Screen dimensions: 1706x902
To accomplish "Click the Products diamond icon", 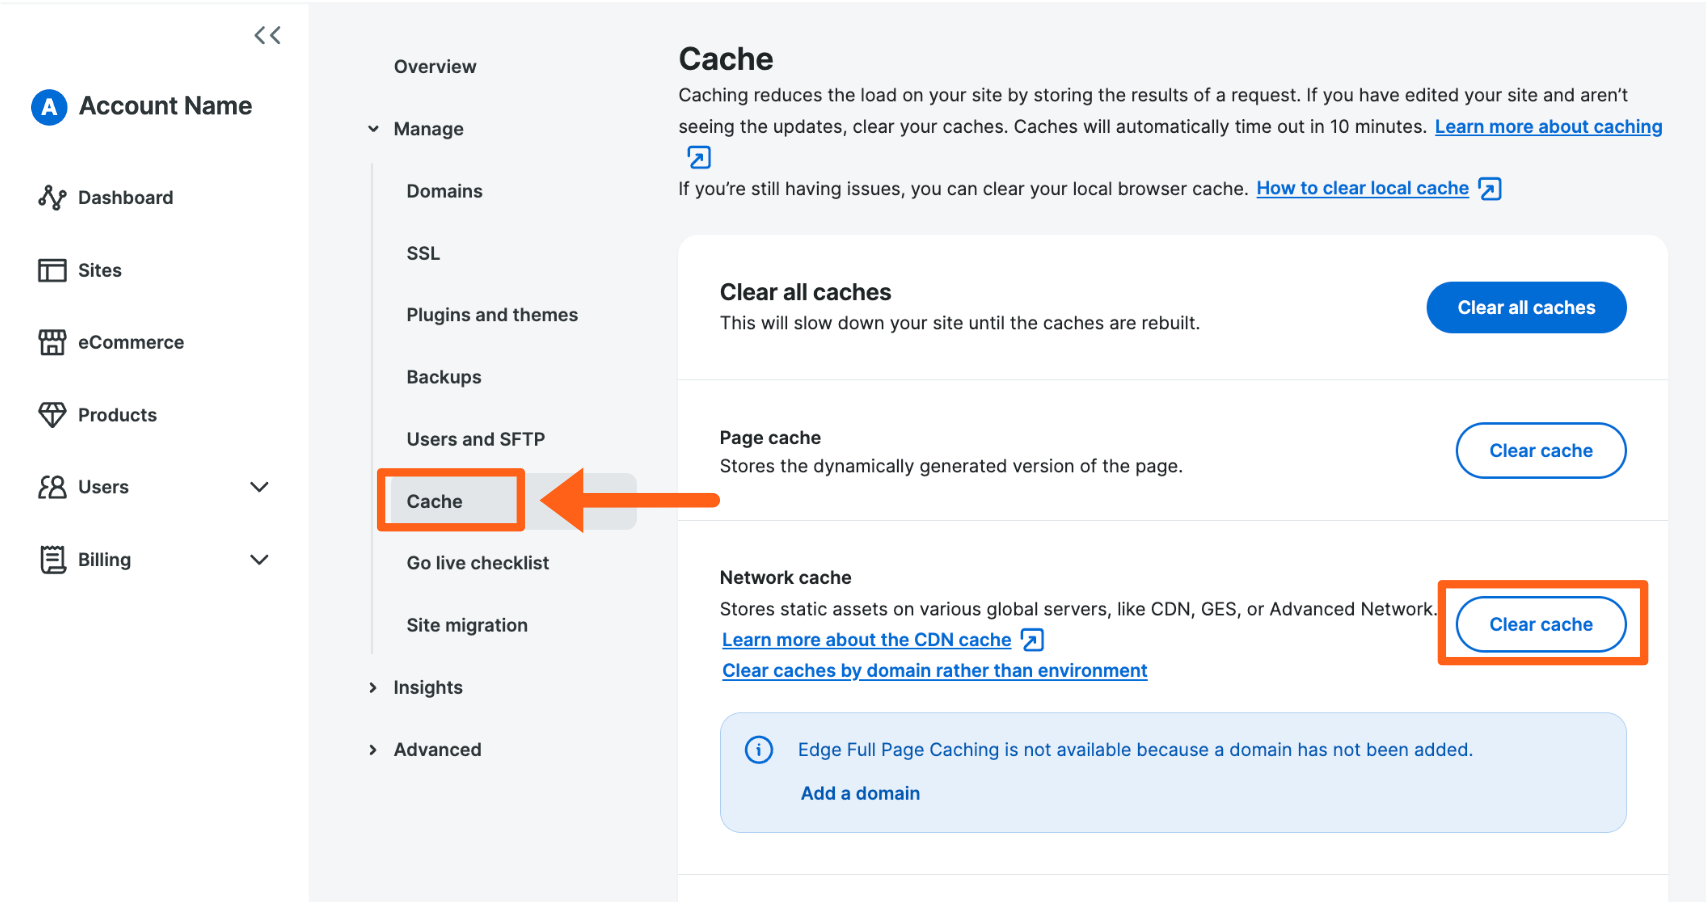I will pos(51,414).
